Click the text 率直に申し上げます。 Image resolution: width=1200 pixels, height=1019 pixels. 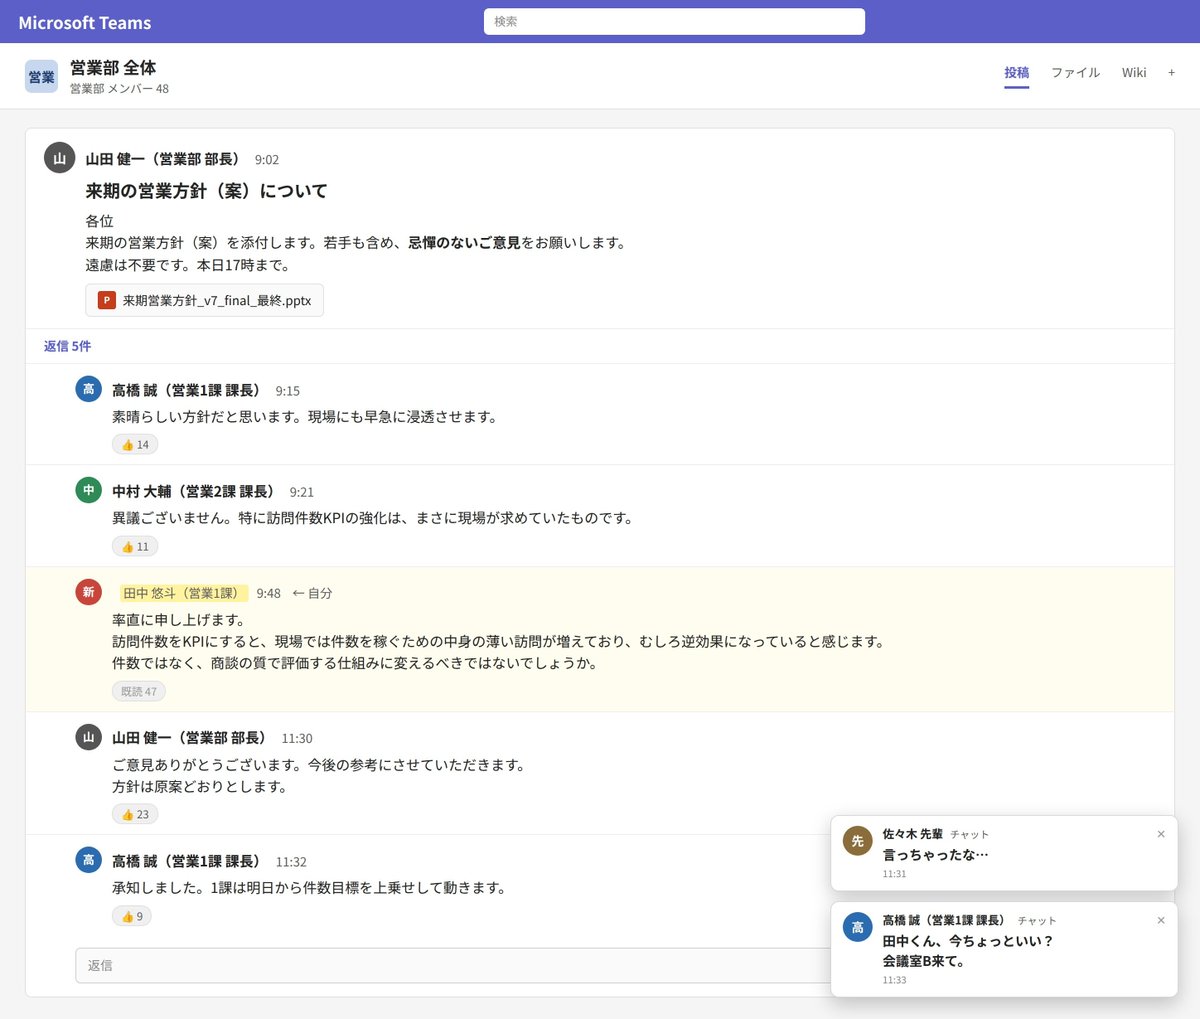tap(179, 620)
